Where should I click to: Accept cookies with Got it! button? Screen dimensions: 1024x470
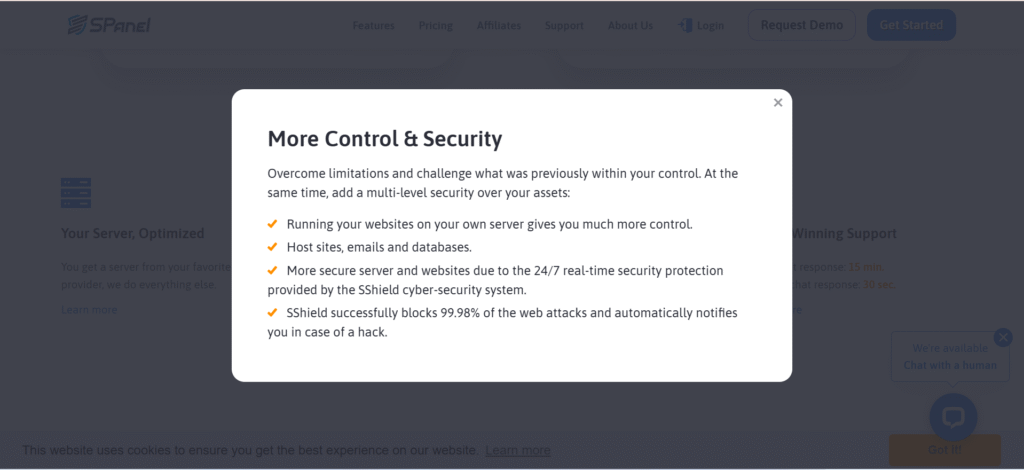pos(944,451)
